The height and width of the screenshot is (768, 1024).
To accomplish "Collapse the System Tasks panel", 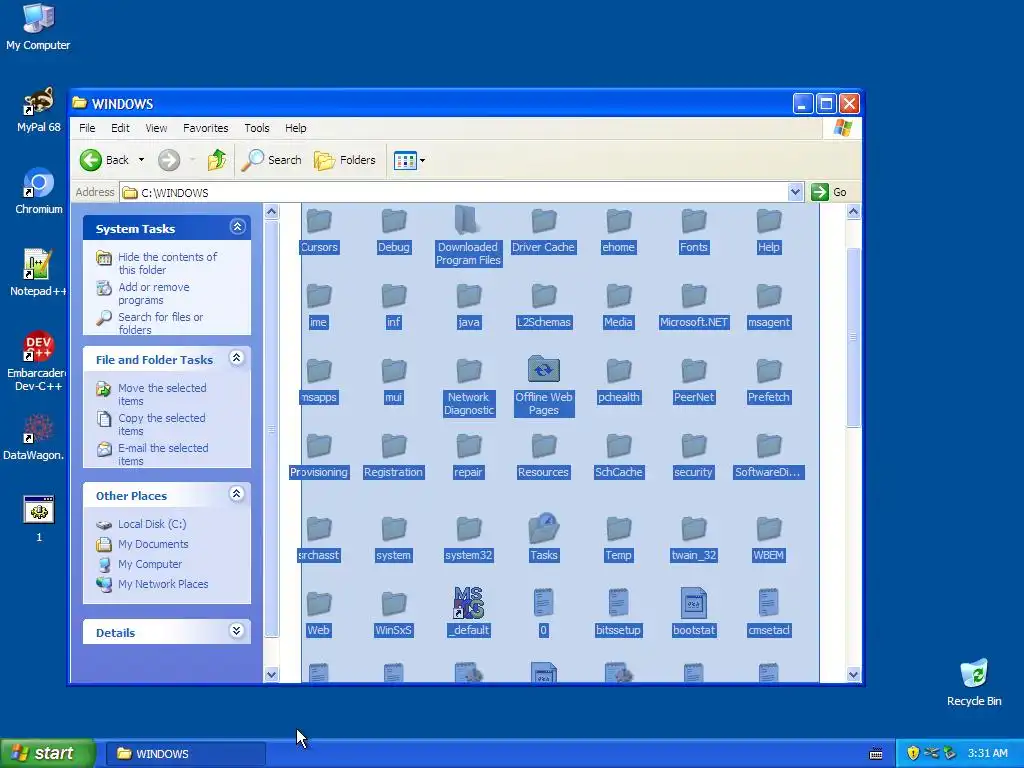I will pos(237,227).
